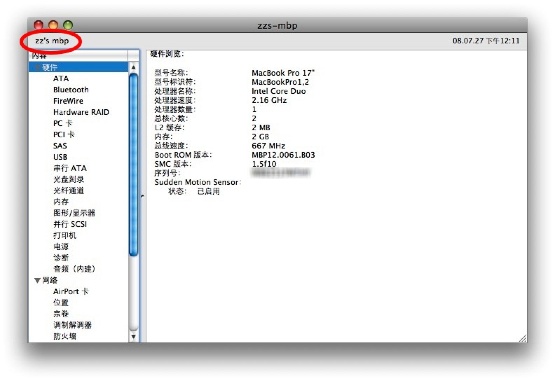555x381 pixels.
Task: Click the blue sidebar scrollbar thumb
Action: 133,164
